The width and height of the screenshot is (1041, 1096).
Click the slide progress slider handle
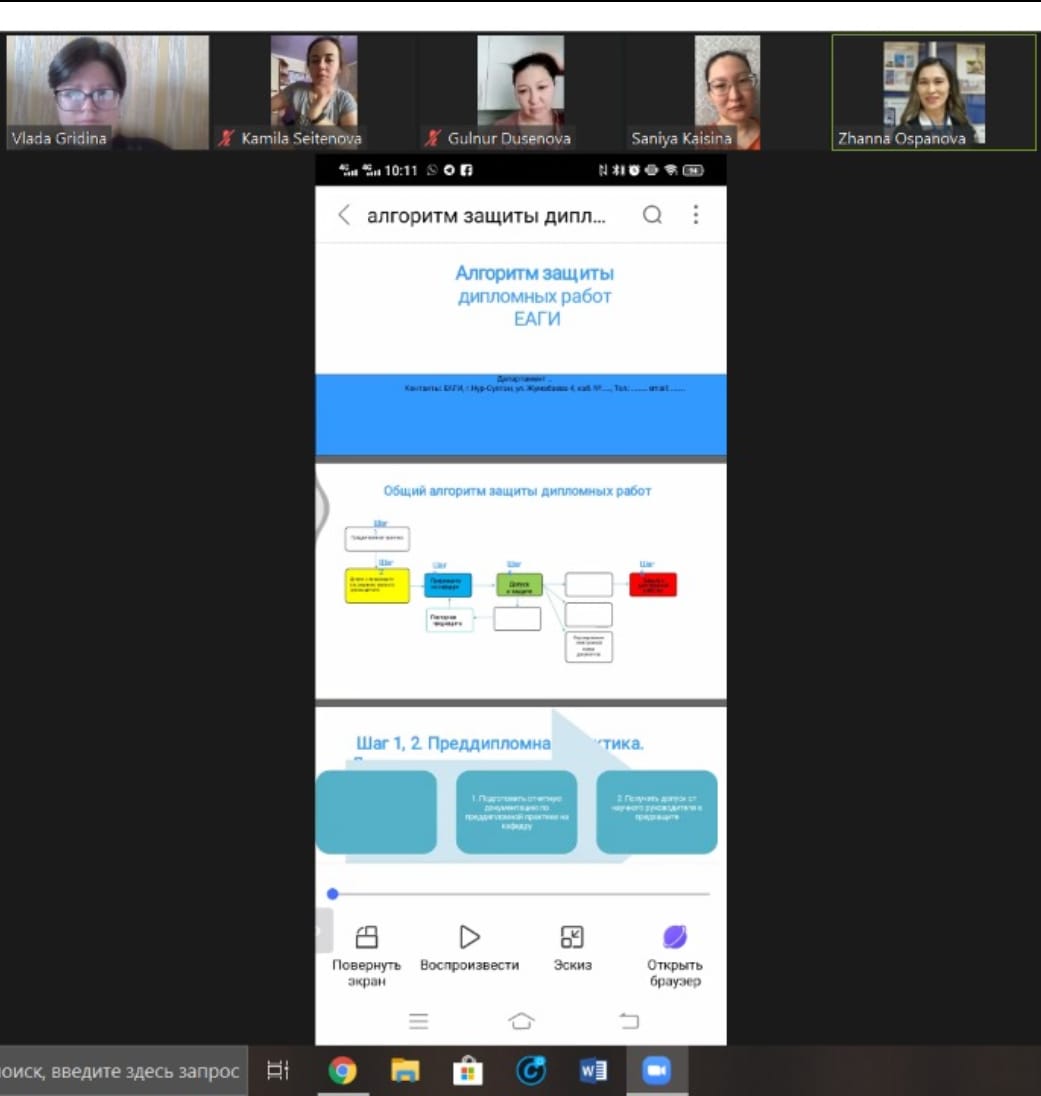pos(333,894)
